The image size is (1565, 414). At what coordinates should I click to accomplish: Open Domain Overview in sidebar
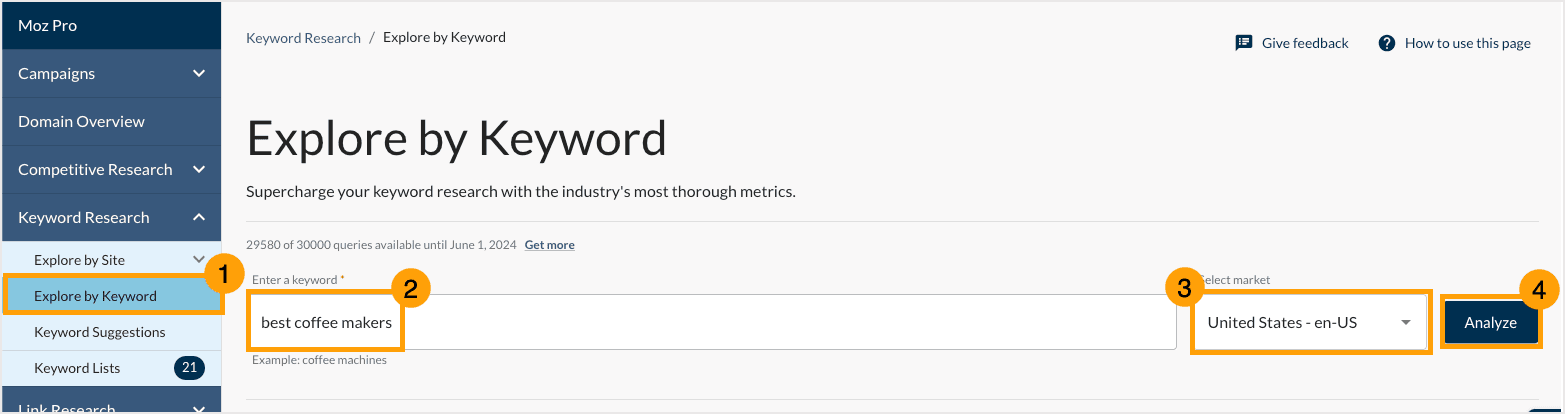(81, 122)
